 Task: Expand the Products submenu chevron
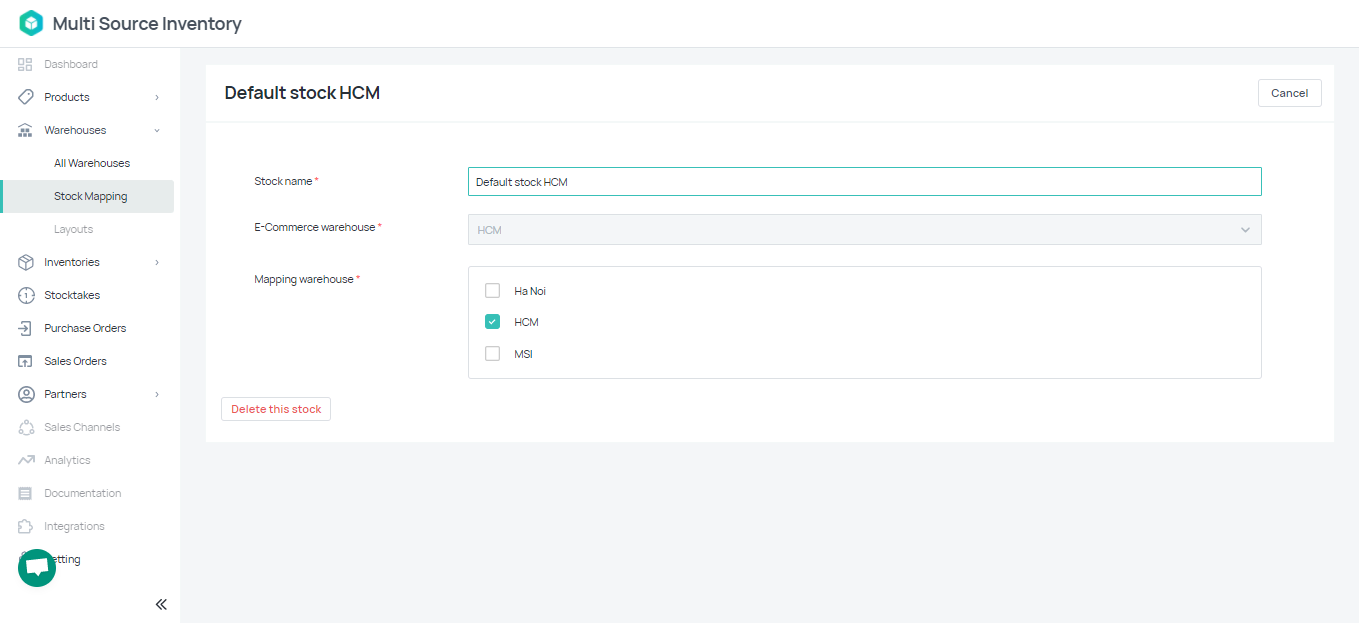(x=157, y=97)
